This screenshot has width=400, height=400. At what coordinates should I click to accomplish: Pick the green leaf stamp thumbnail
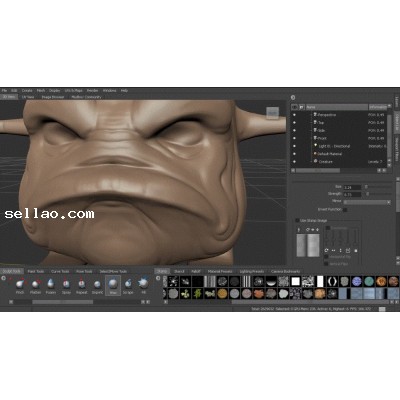tap(198, 294)
